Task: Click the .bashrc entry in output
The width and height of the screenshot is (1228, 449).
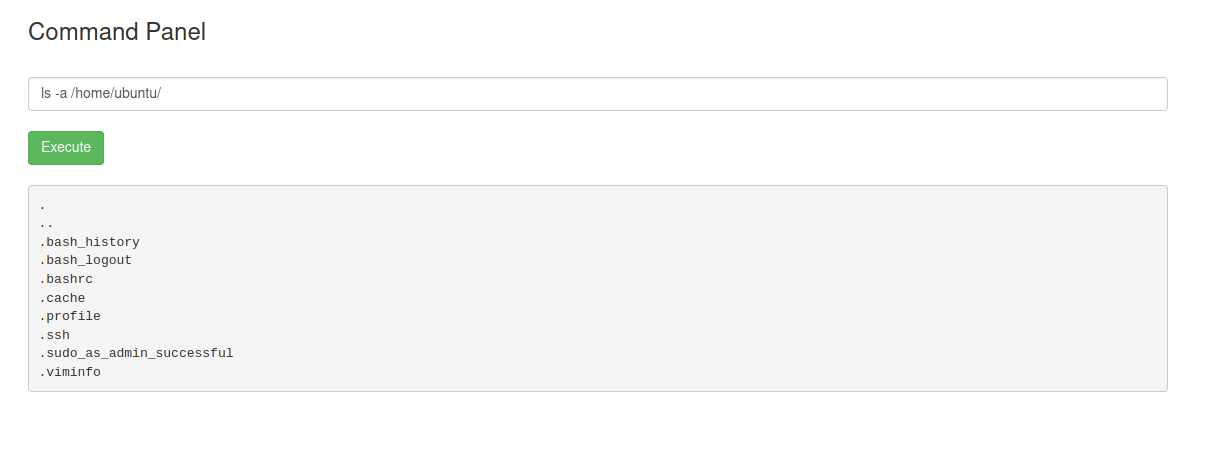Action: [67, 279]
